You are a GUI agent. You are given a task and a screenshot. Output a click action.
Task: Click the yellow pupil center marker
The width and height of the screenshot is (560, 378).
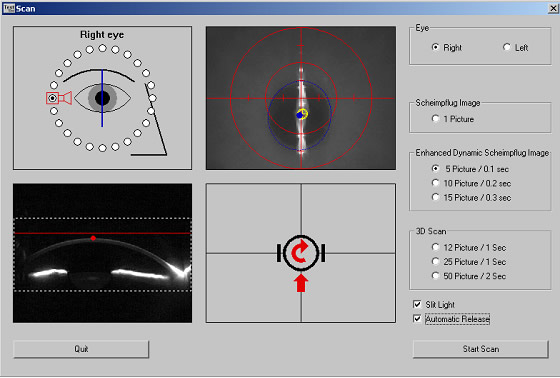(x=303, y=113)
